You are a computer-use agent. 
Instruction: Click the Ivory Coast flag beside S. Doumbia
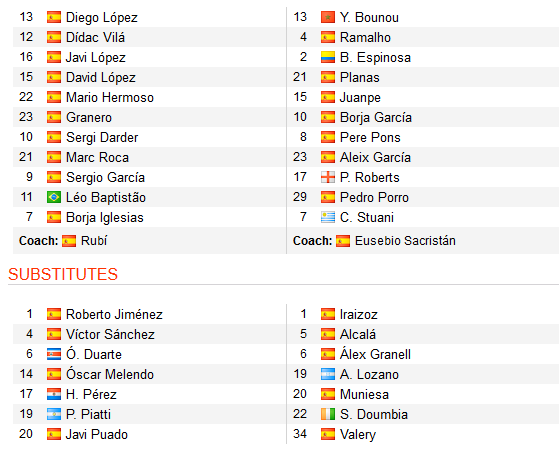[x=328, y=414]
